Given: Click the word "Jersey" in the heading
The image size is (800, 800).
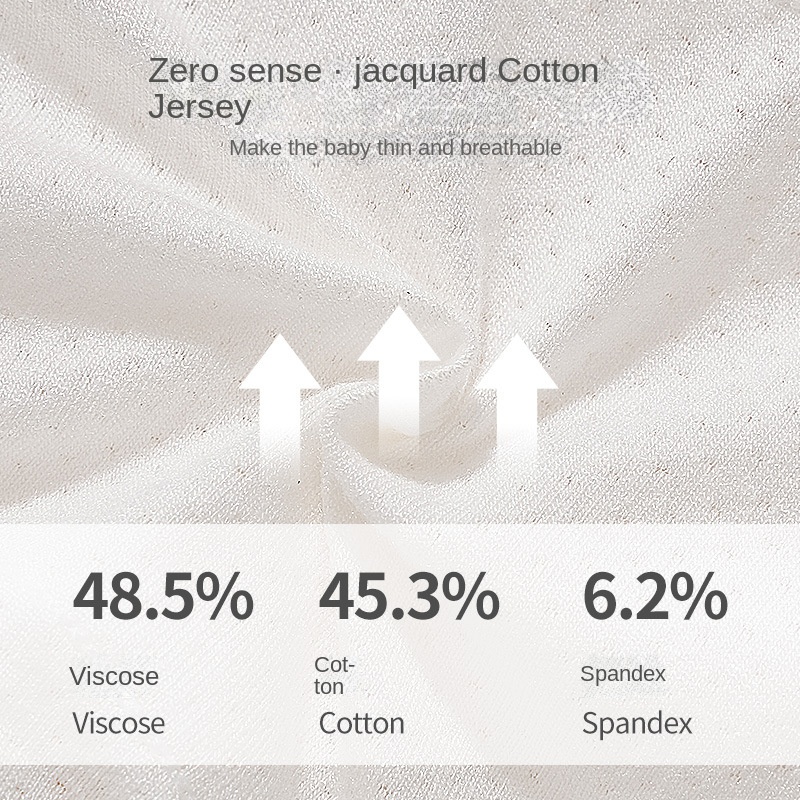Looking at the screenshot, I should tap(200, 107).
